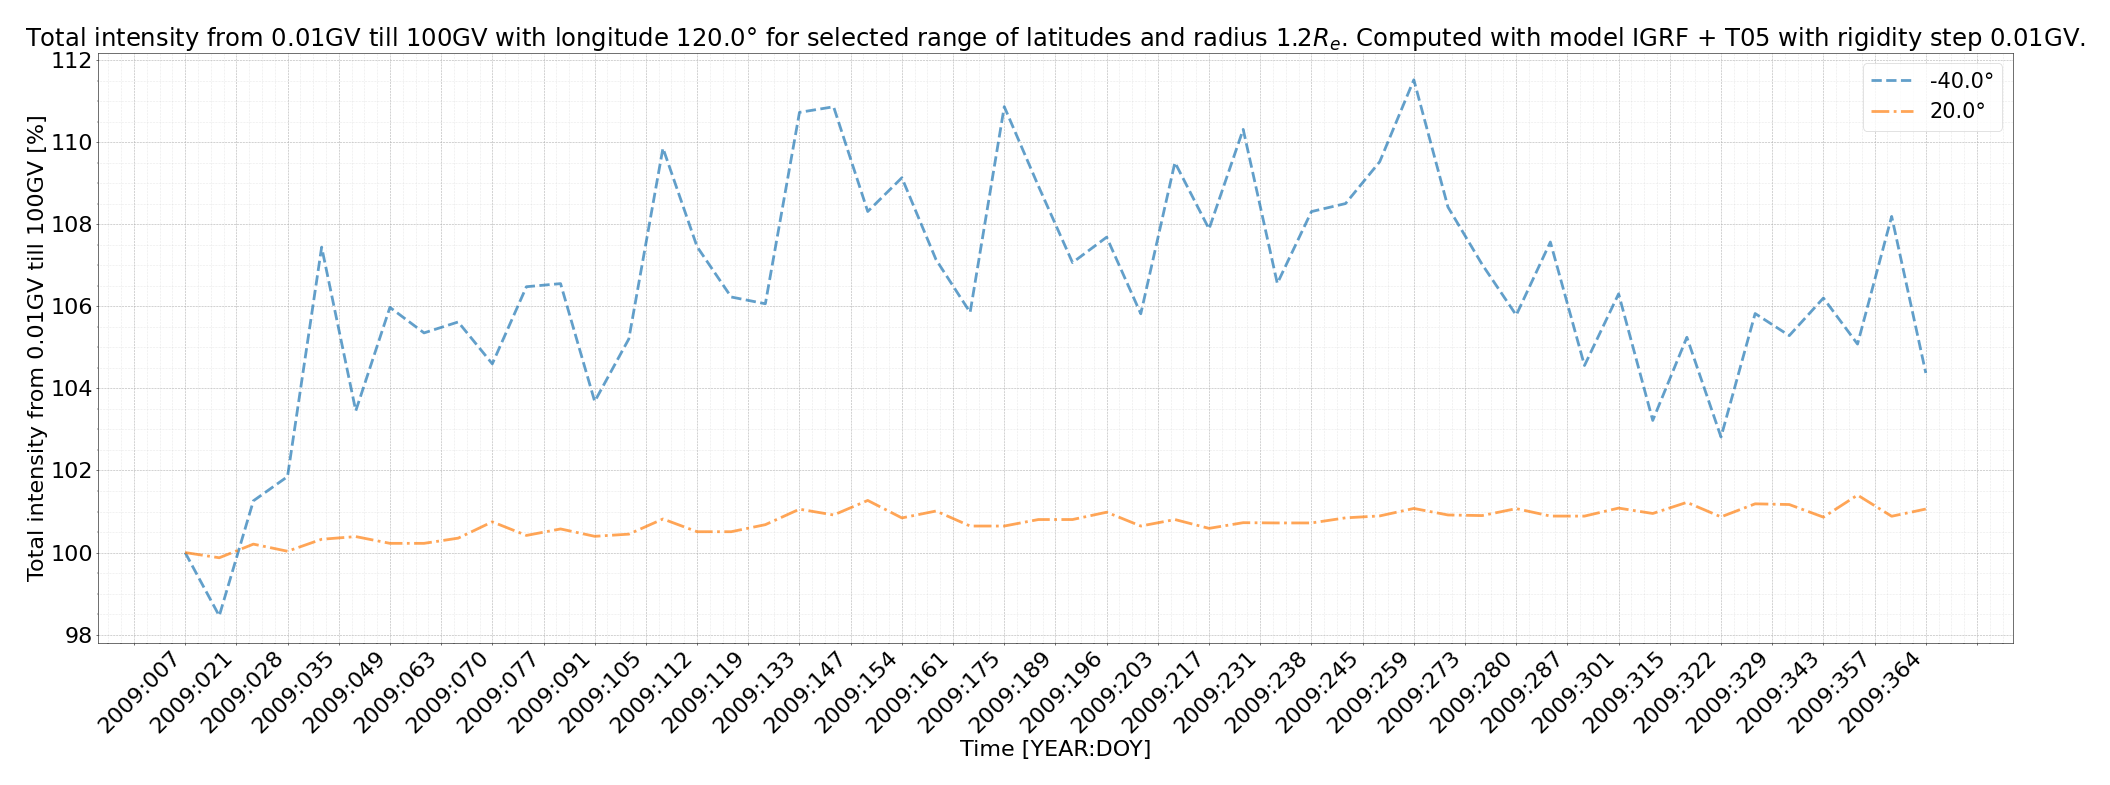This screenshot has width=2110, height=785.
Task: Click the y-axis tick label 106
Action: point(72,306)
